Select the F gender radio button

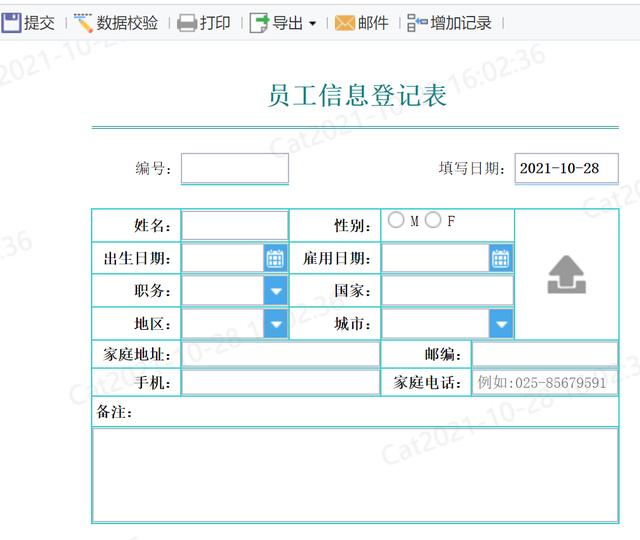(433, 220)
